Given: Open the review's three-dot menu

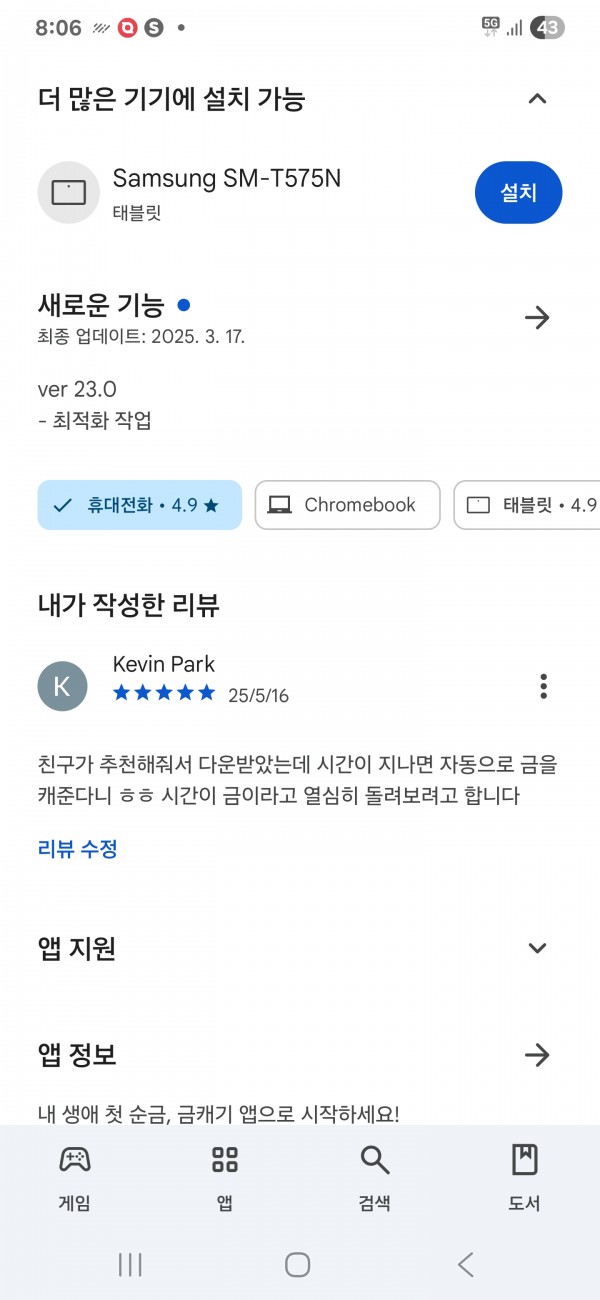Looking at the screenshot, I should [x=543, y=686].
